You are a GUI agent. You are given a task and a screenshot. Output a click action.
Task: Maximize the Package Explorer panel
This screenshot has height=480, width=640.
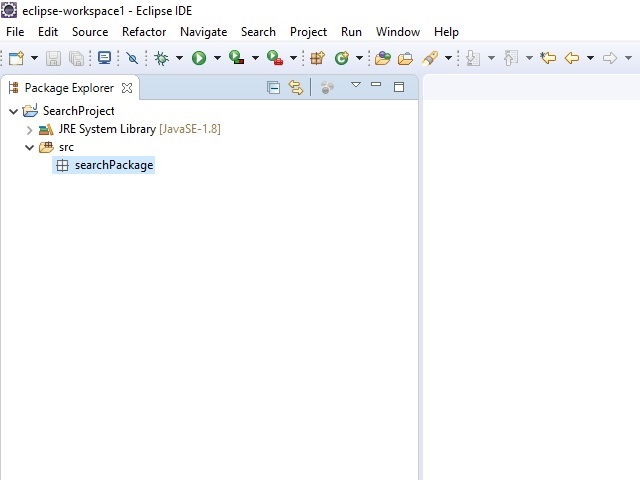[x=399, y=87]
